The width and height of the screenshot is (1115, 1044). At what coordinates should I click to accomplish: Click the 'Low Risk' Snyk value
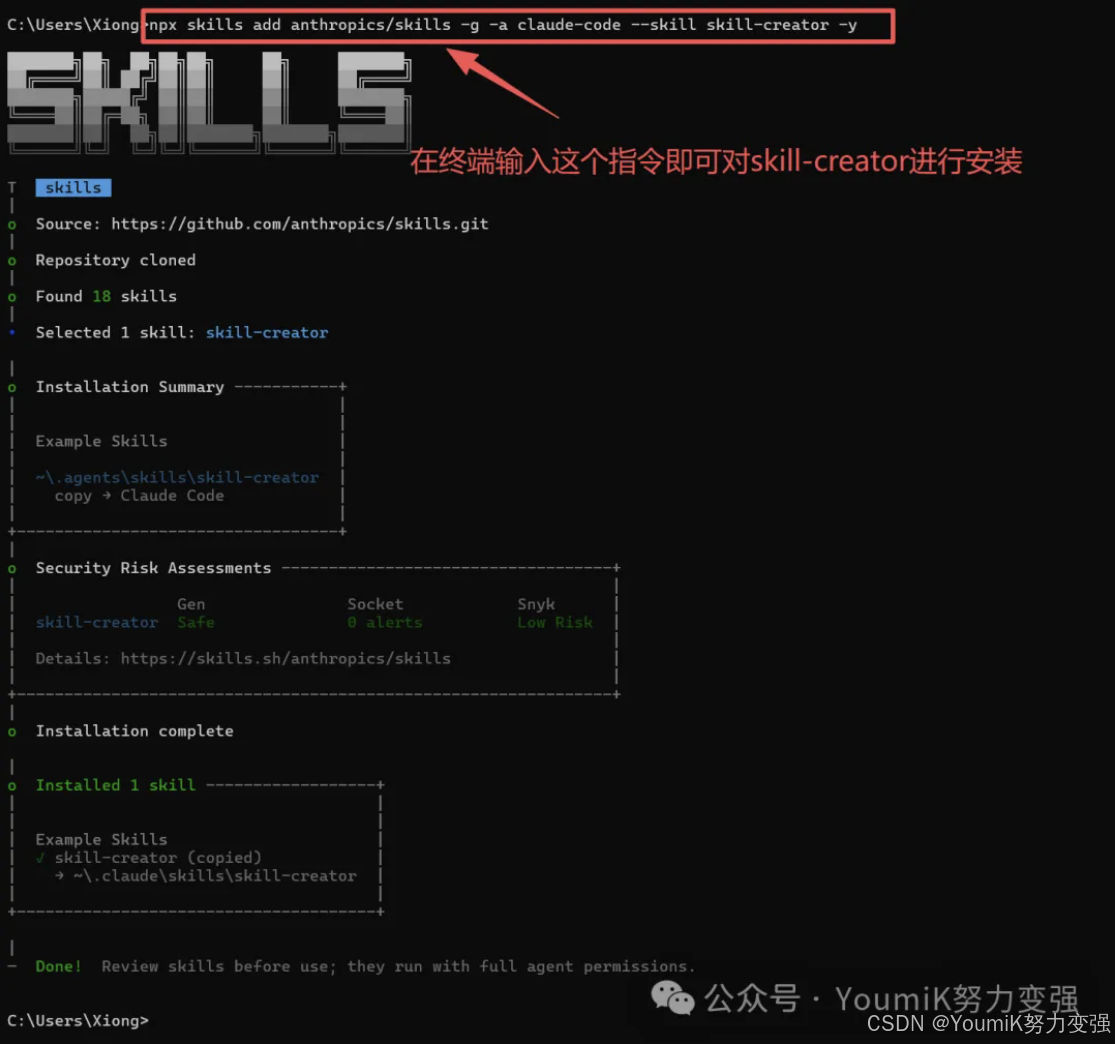coord(555,622)
